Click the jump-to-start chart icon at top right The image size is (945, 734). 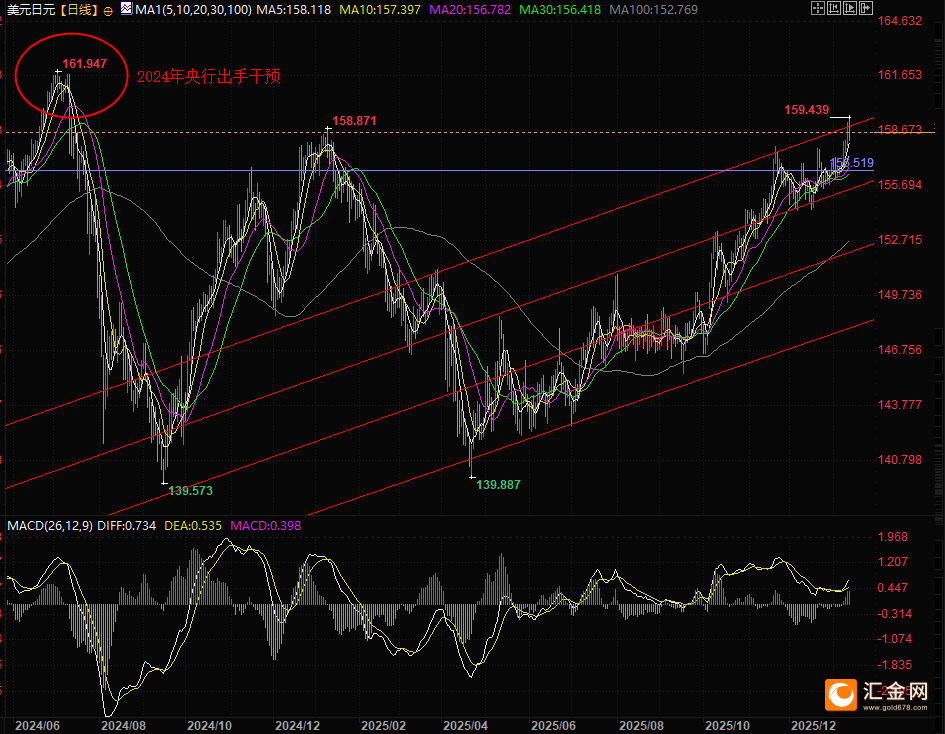pyautogui.click(x=834, y=8)
